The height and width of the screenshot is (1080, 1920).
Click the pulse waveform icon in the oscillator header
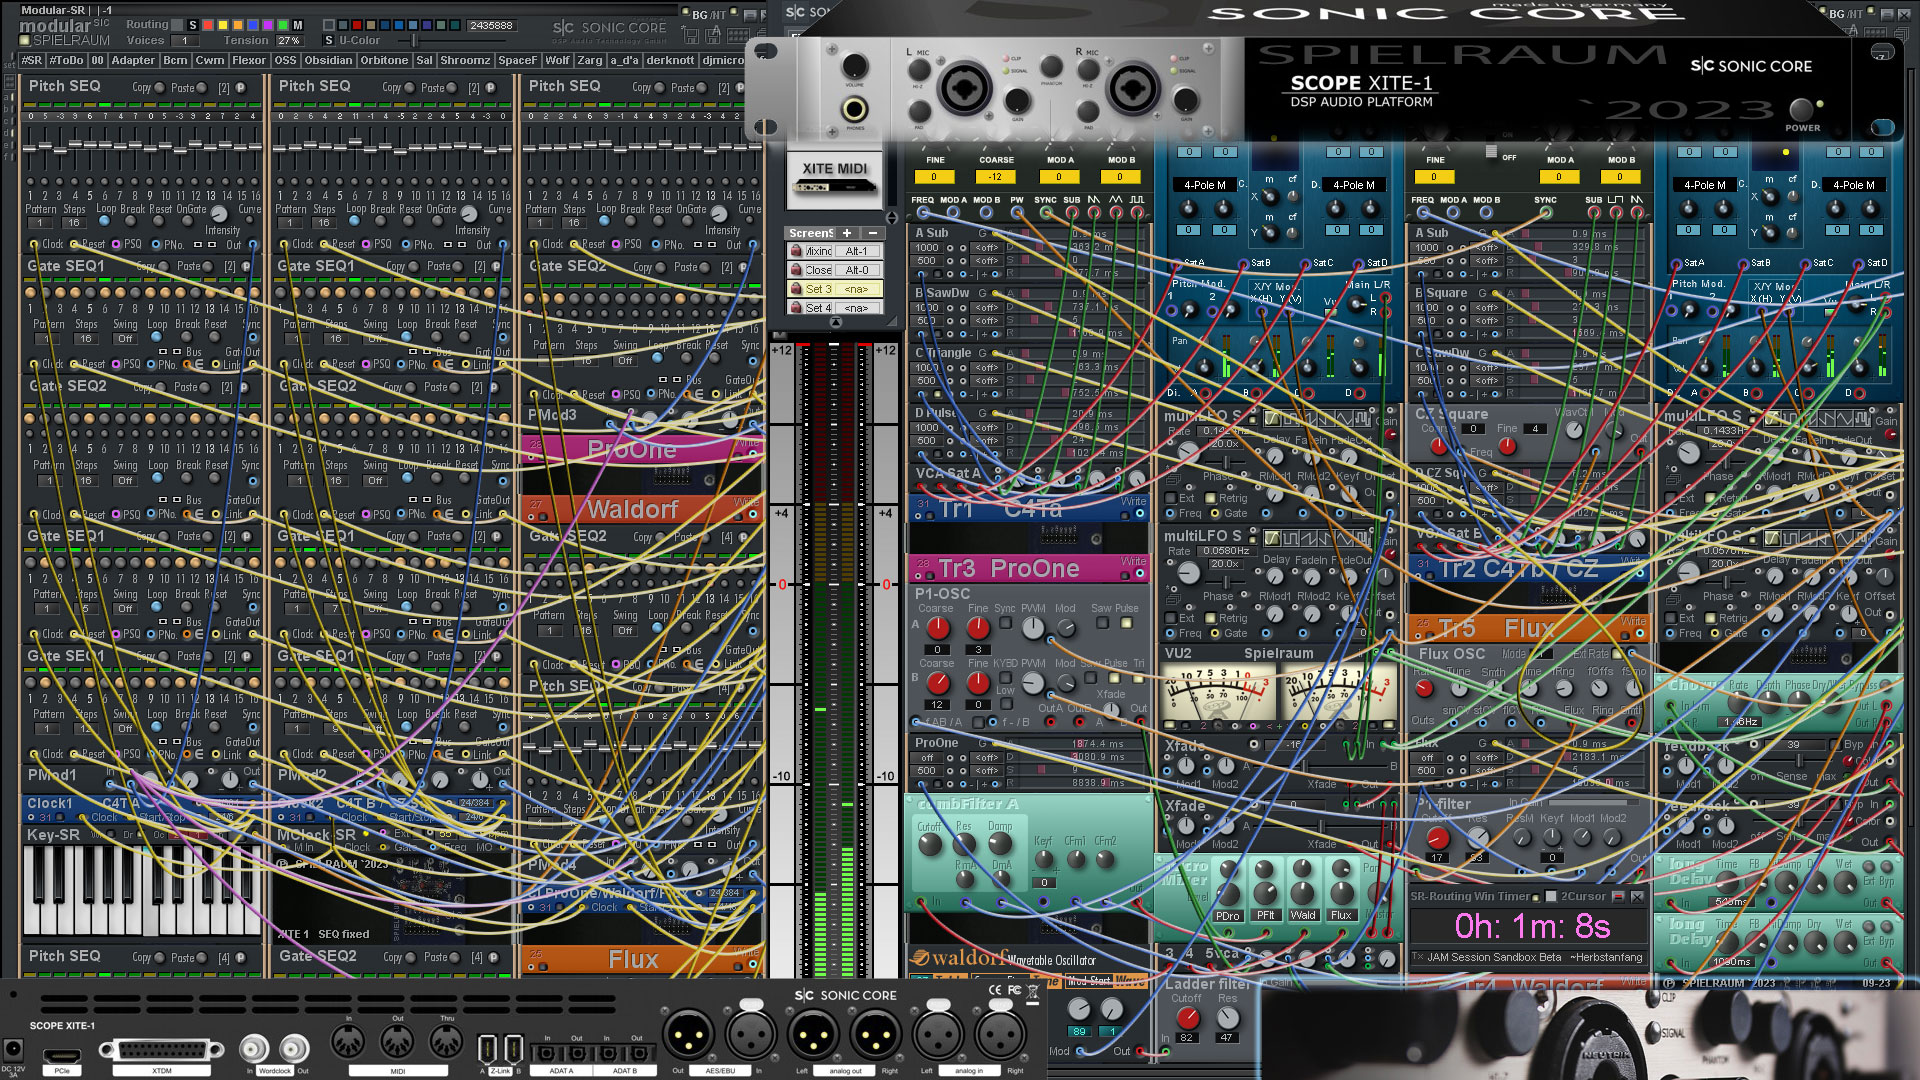[x=1137, y=199]
